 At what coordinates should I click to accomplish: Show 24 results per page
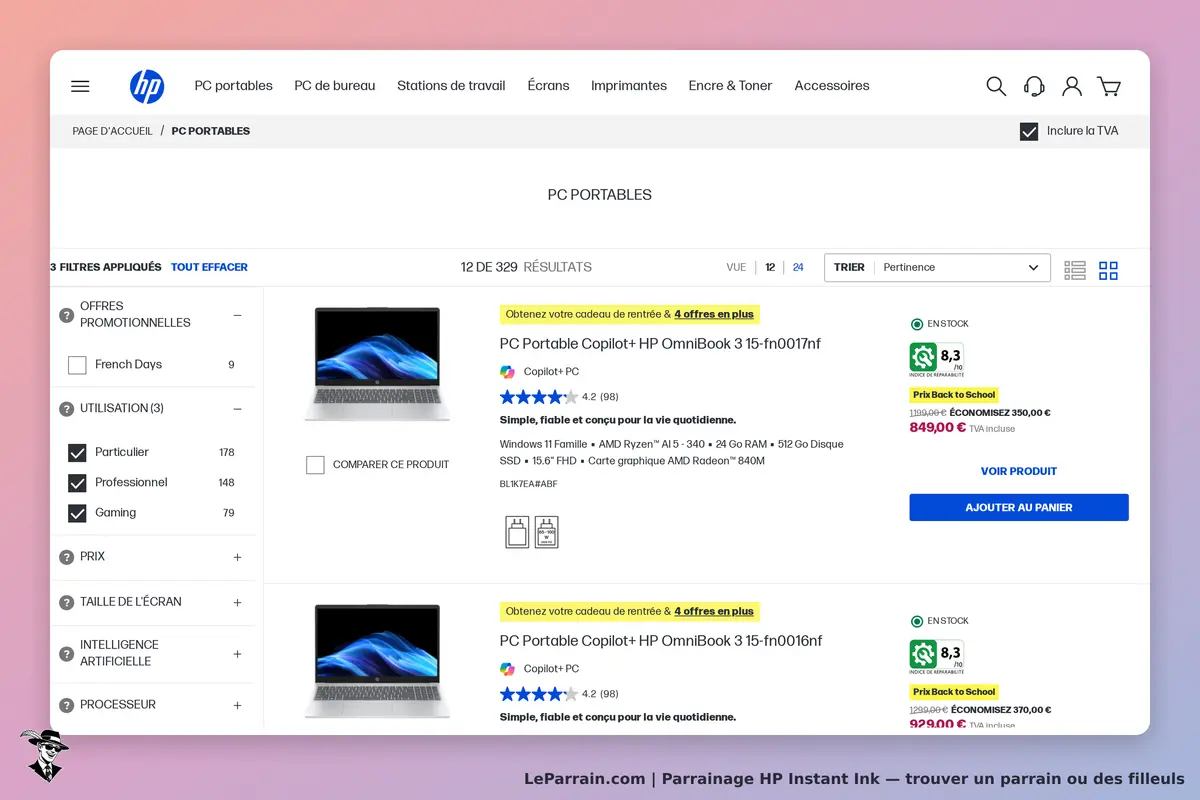click(798, 268)
